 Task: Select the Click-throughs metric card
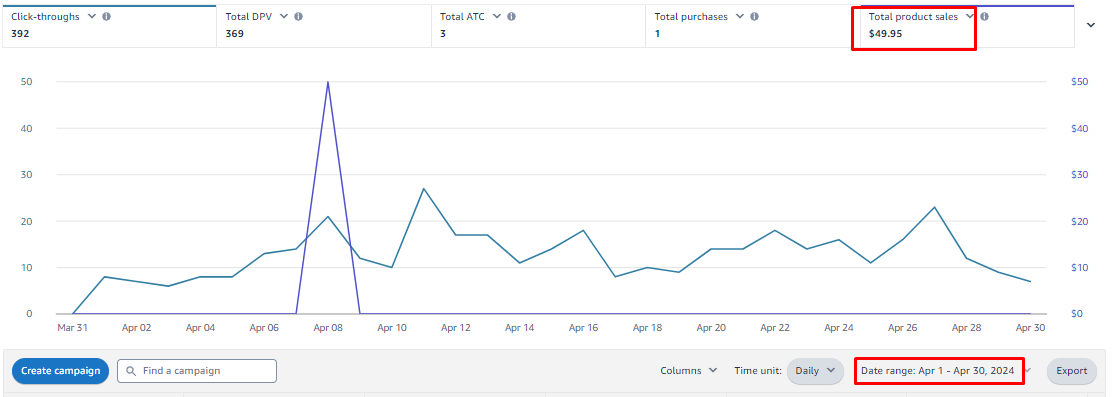coord(109,26)
